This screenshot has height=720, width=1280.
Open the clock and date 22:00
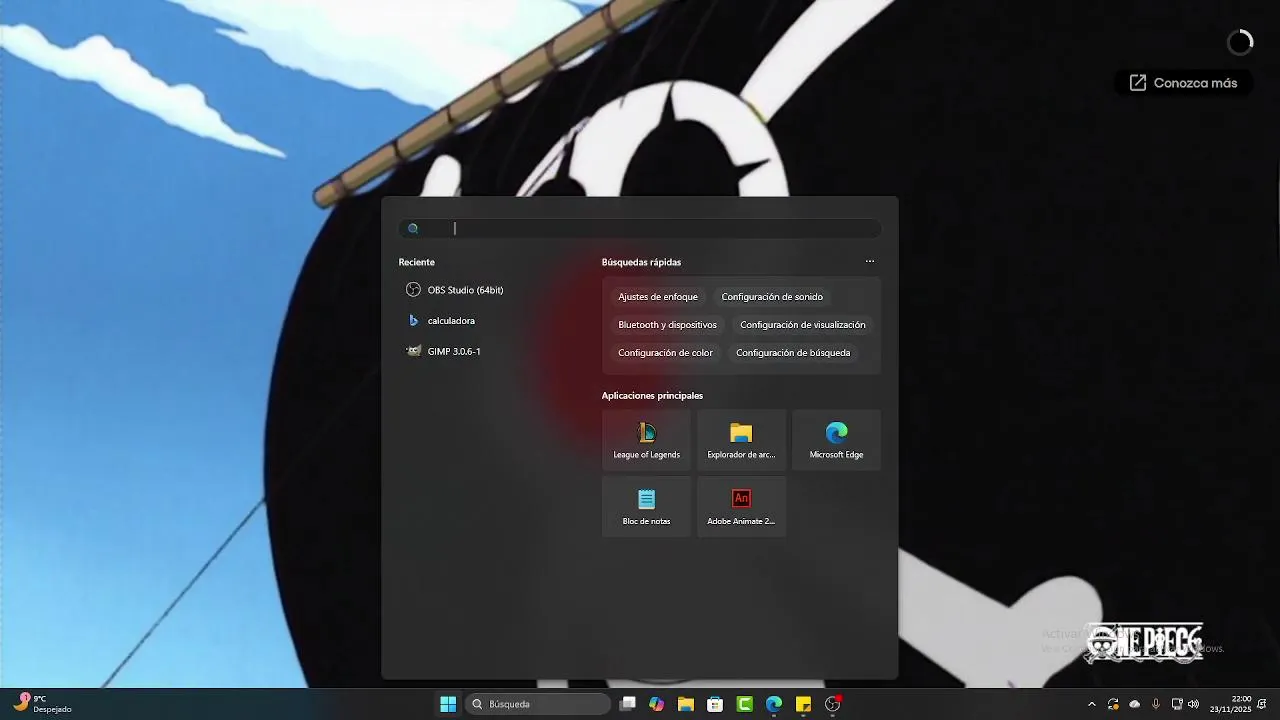point(1230,704)
